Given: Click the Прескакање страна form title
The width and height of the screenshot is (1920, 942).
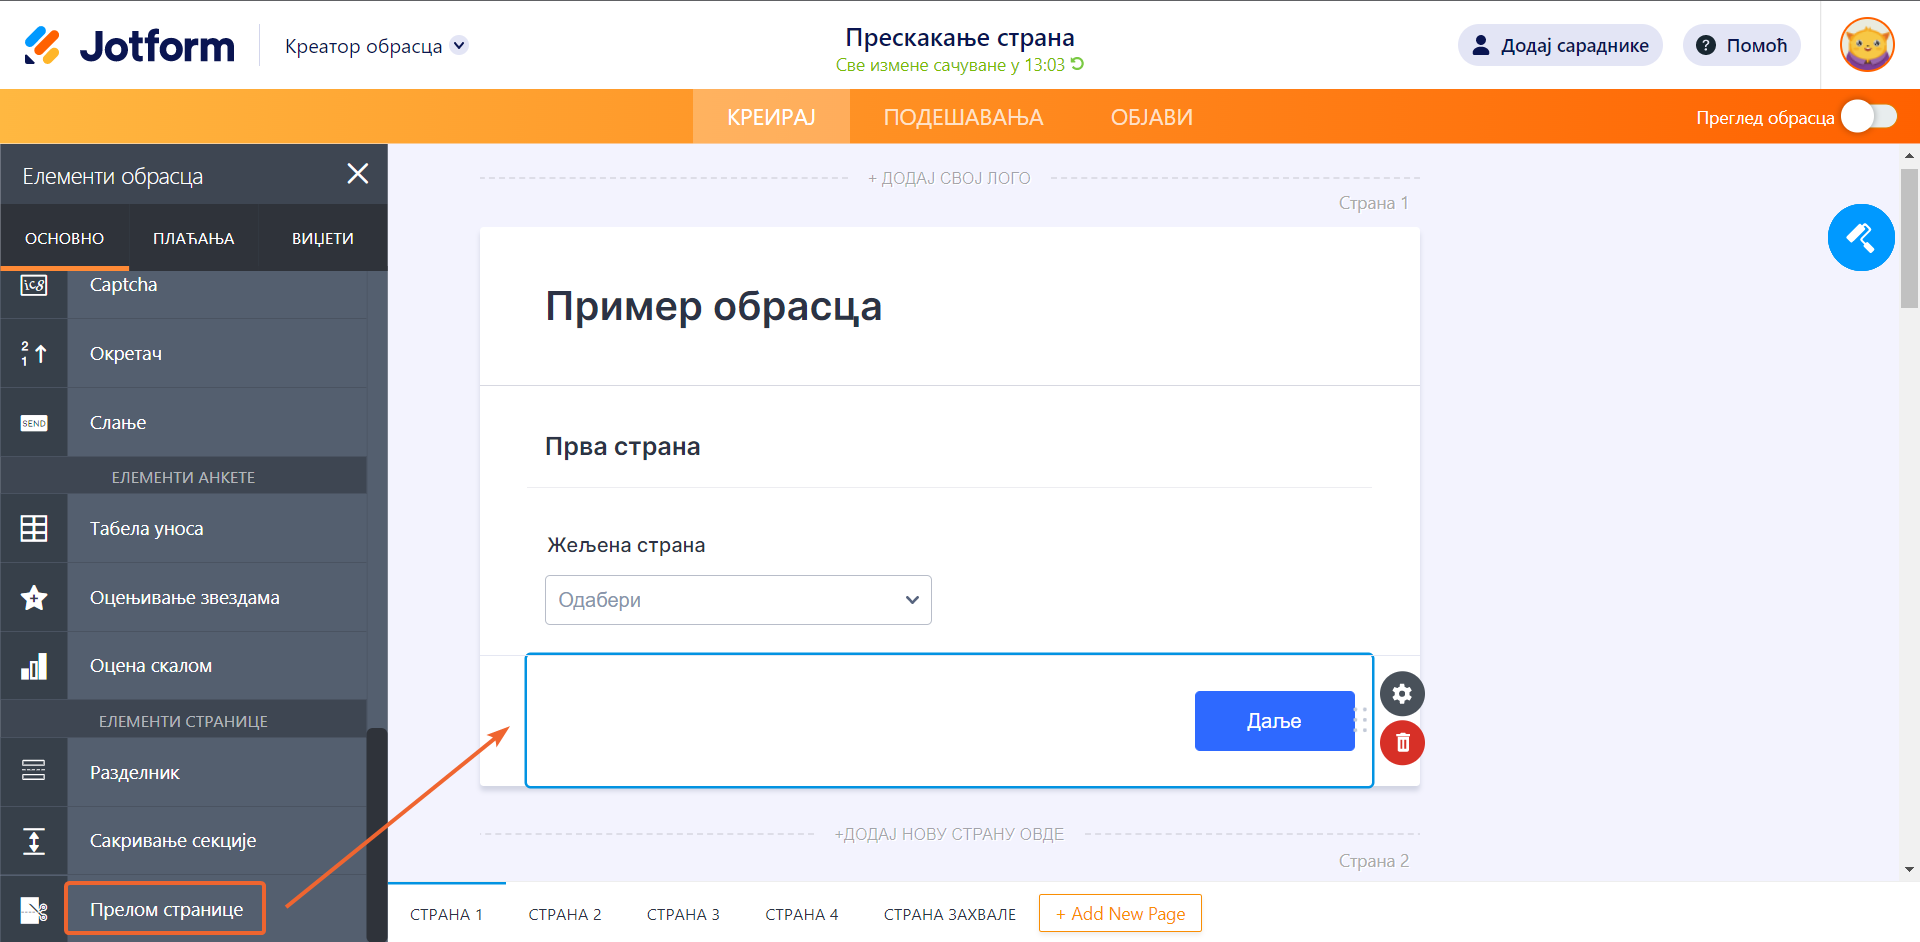Looking at the screenshot, I should [960, 37].
